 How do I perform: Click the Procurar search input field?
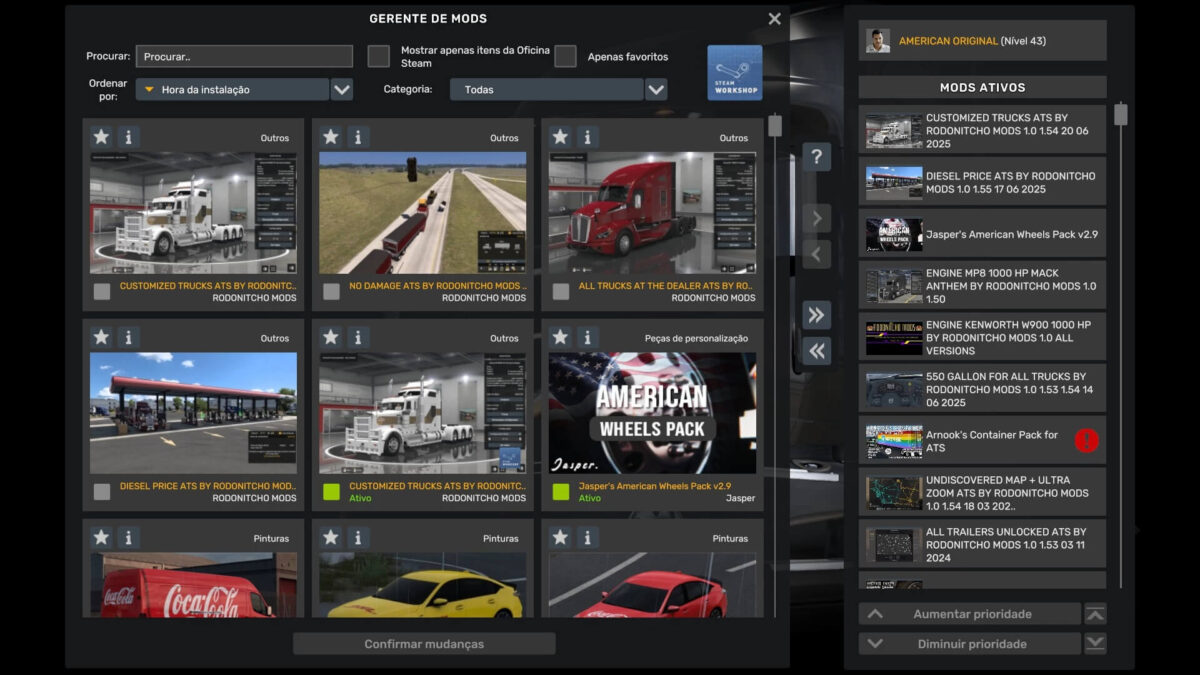pyautogui.click(x=244, y=57)
